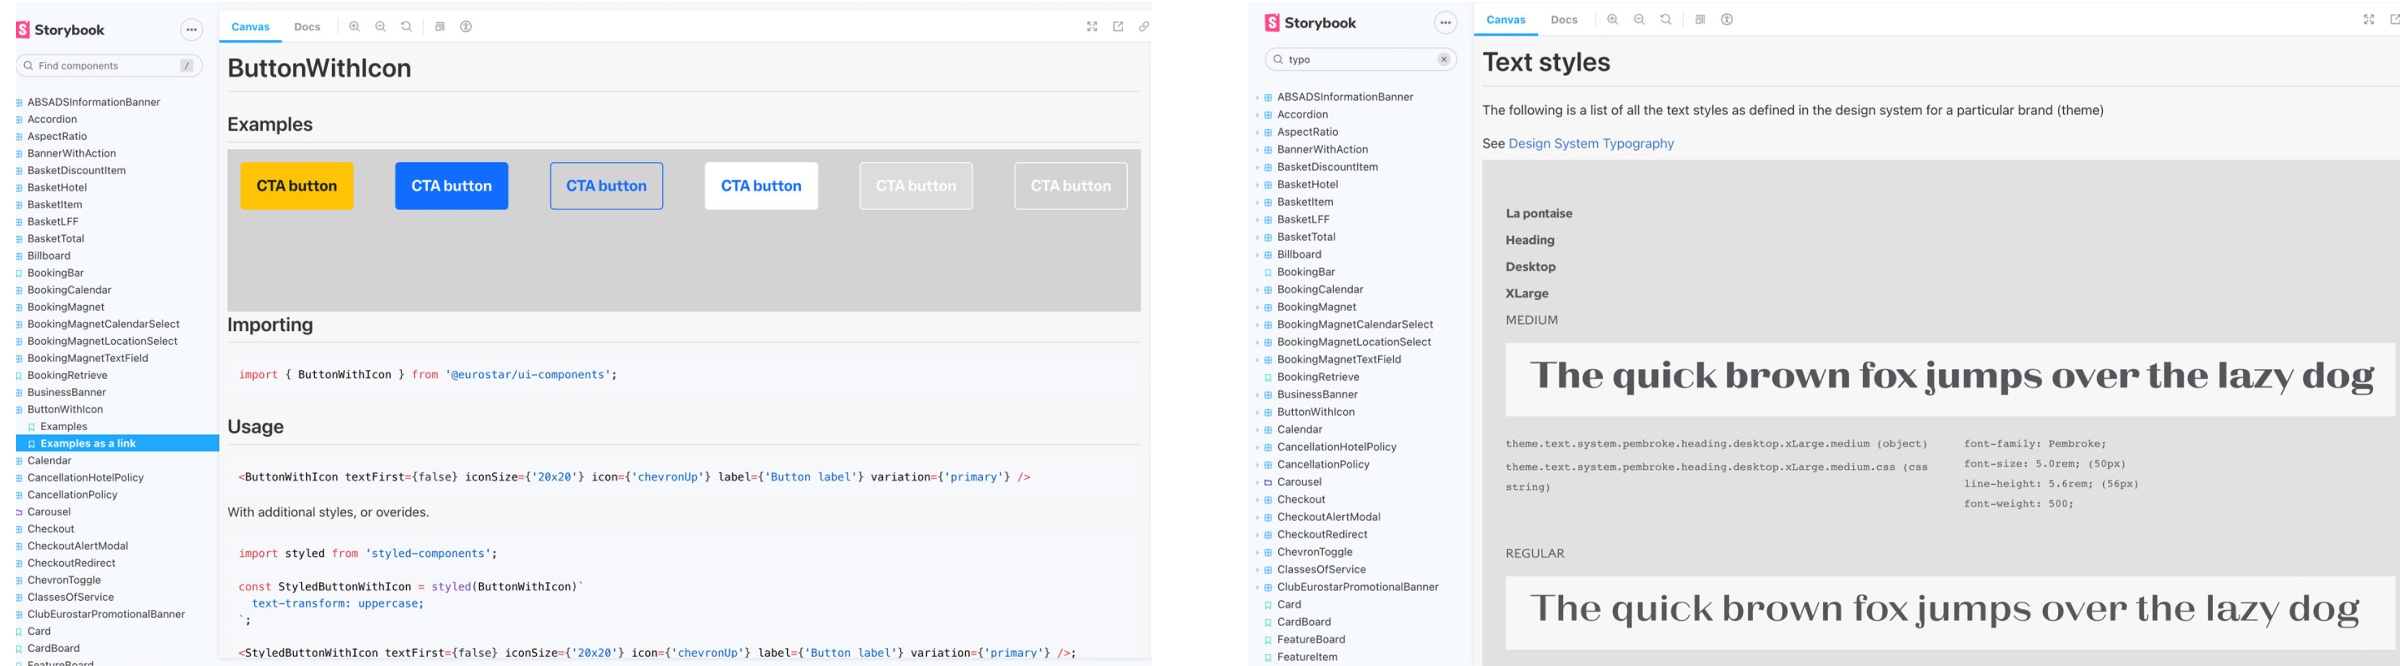Reset zoom in left Storybook toolbar
The height and width of the screenshot is (666, 2400).
coord(406,27)
